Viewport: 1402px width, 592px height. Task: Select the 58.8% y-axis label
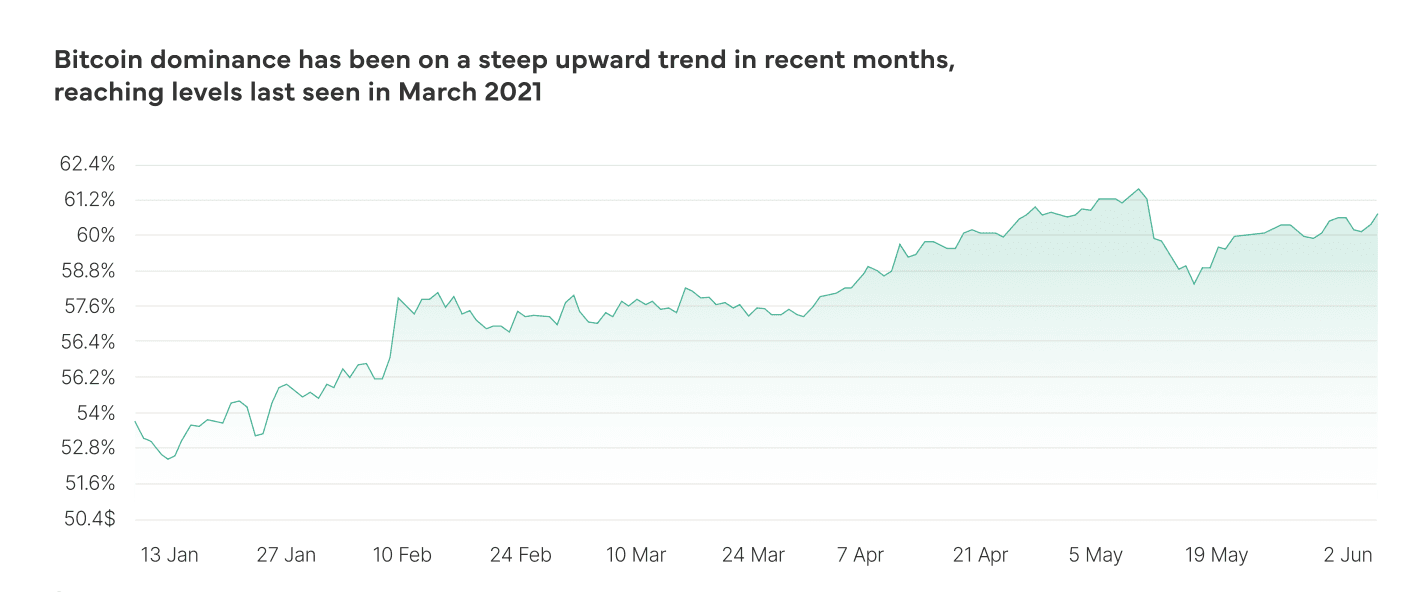point(89,271)
